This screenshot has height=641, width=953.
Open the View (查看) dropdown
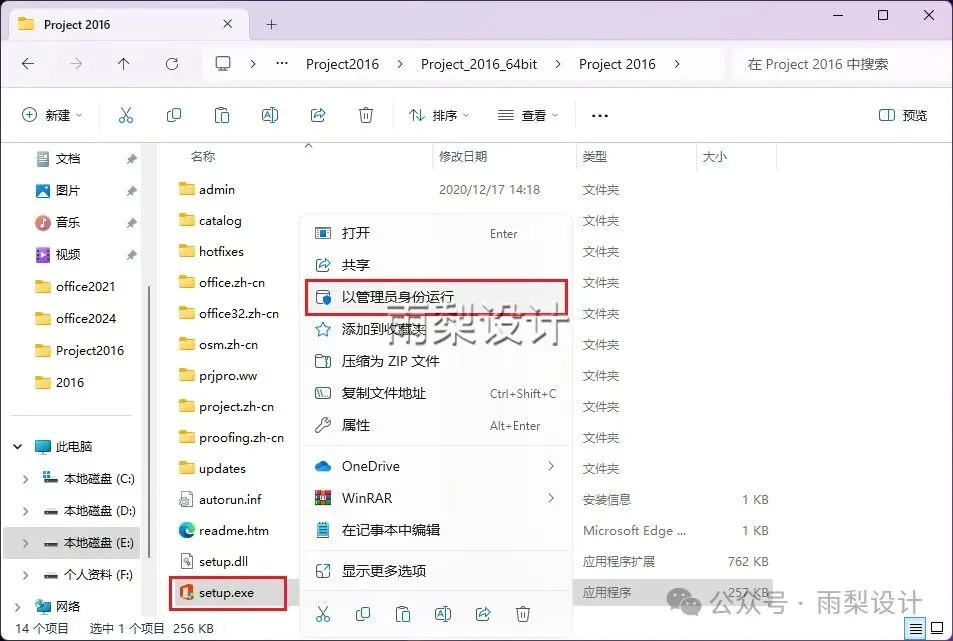pos(528,115)
